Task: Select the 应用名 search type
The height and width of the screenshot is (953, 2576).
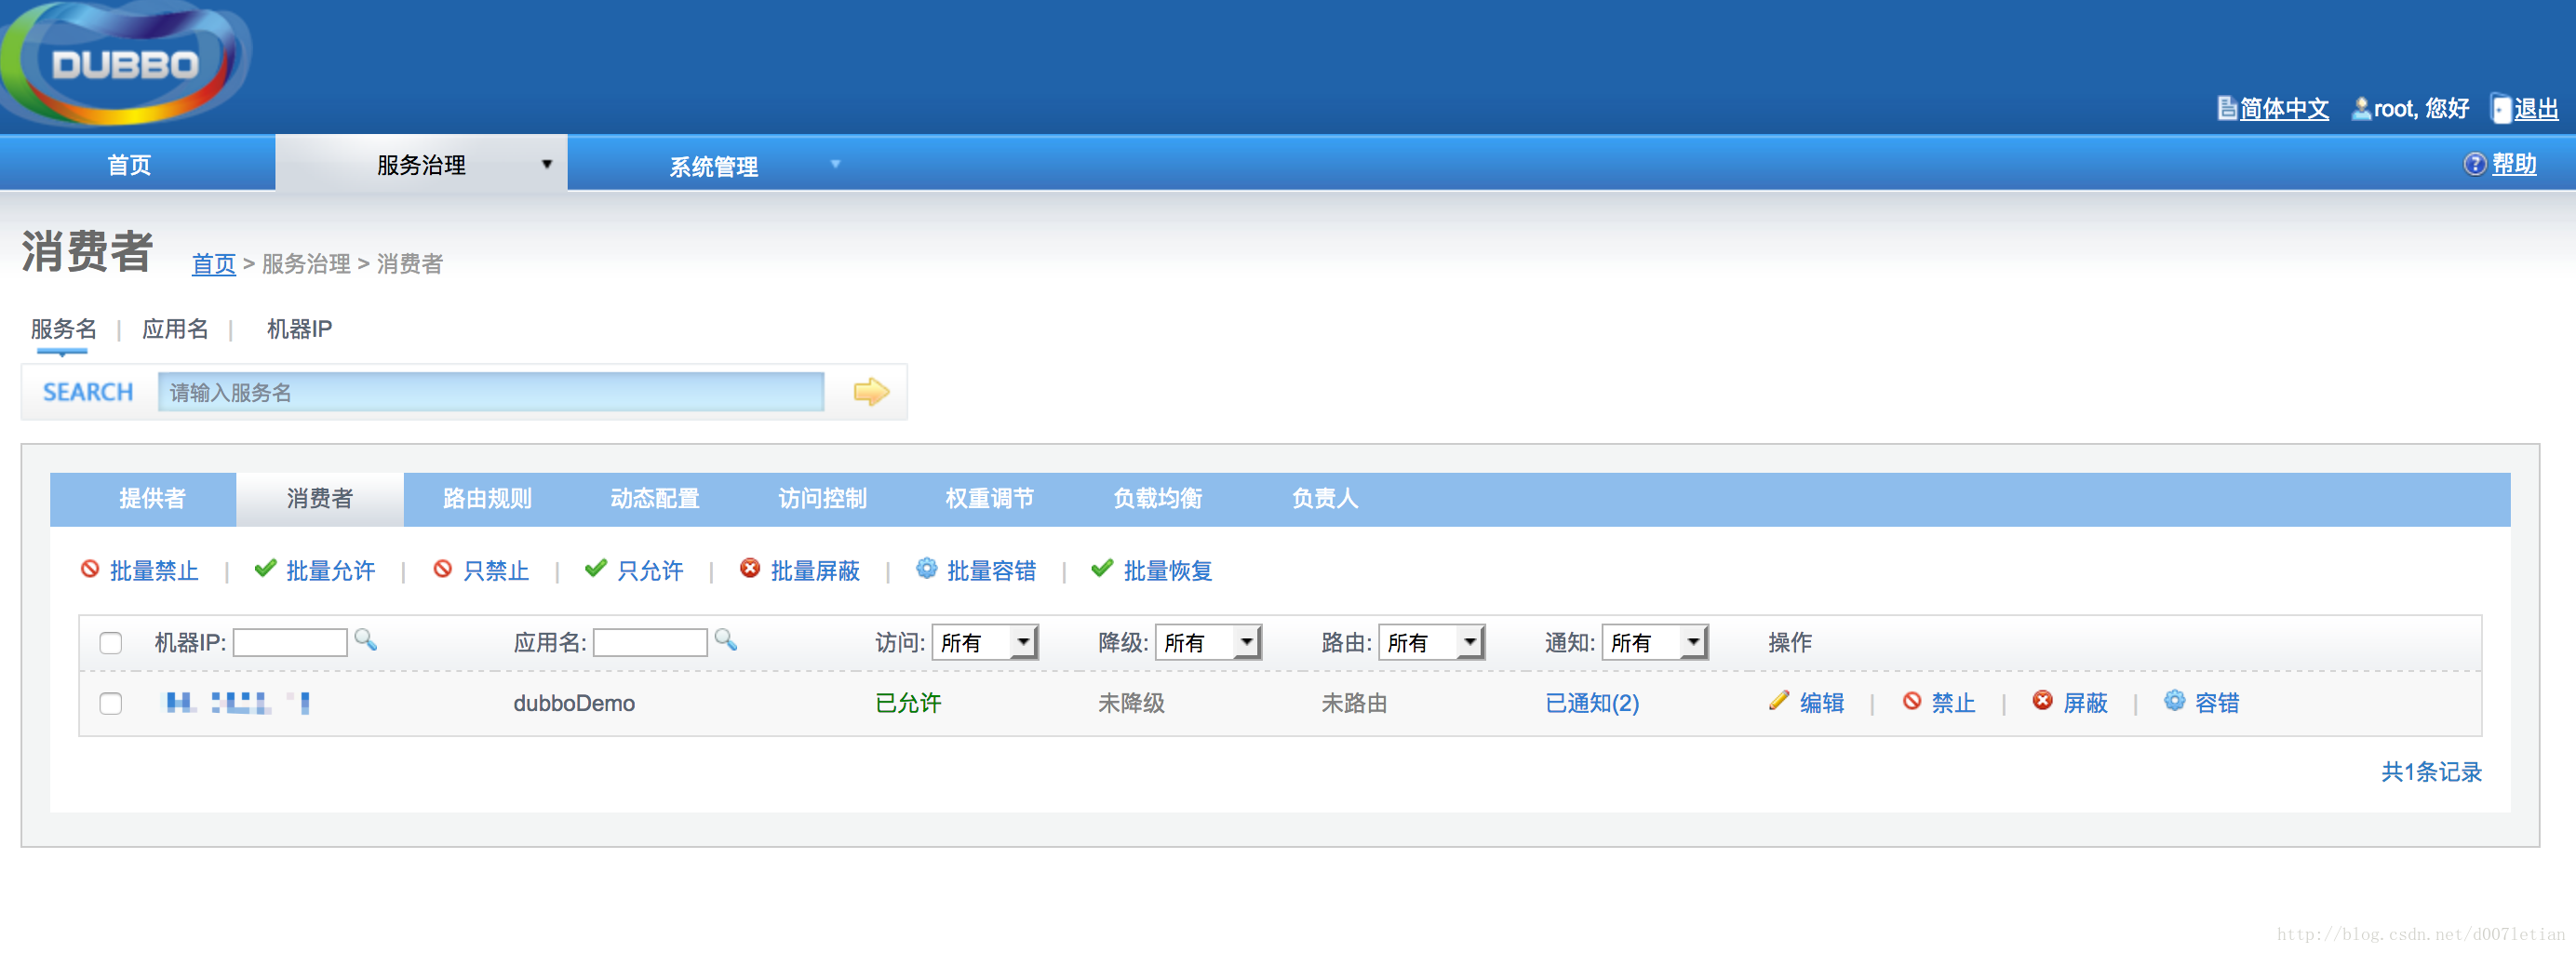Action: pyautogui.click(x=175, y=329)
